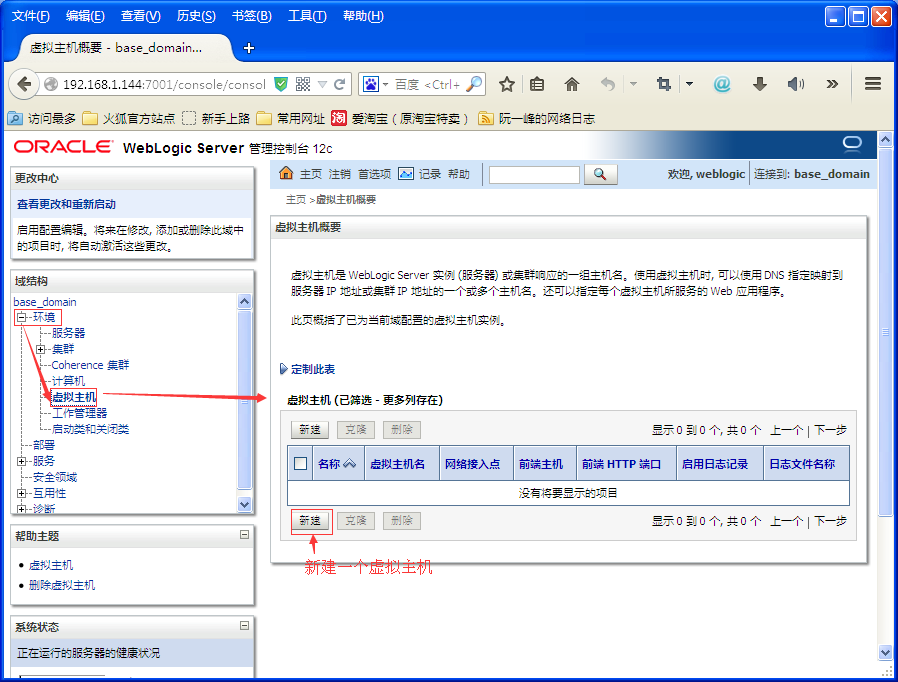Collapse the 环境 tree node

point(21,317)
